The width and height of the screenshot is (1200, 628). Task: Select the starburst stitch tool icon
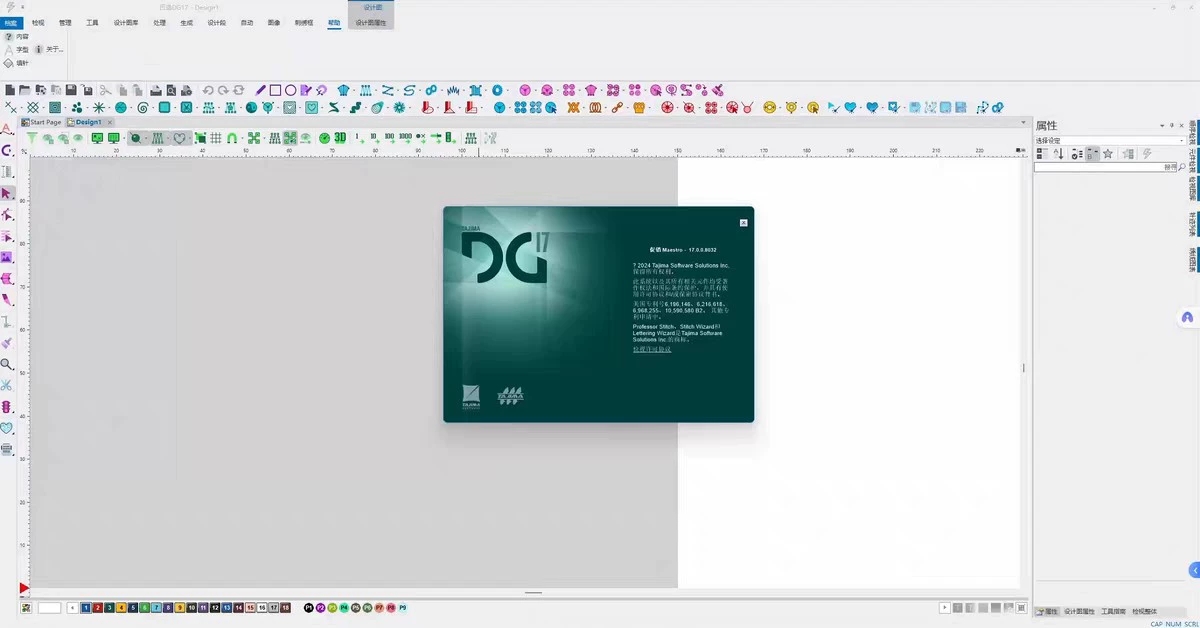point(99,107)
